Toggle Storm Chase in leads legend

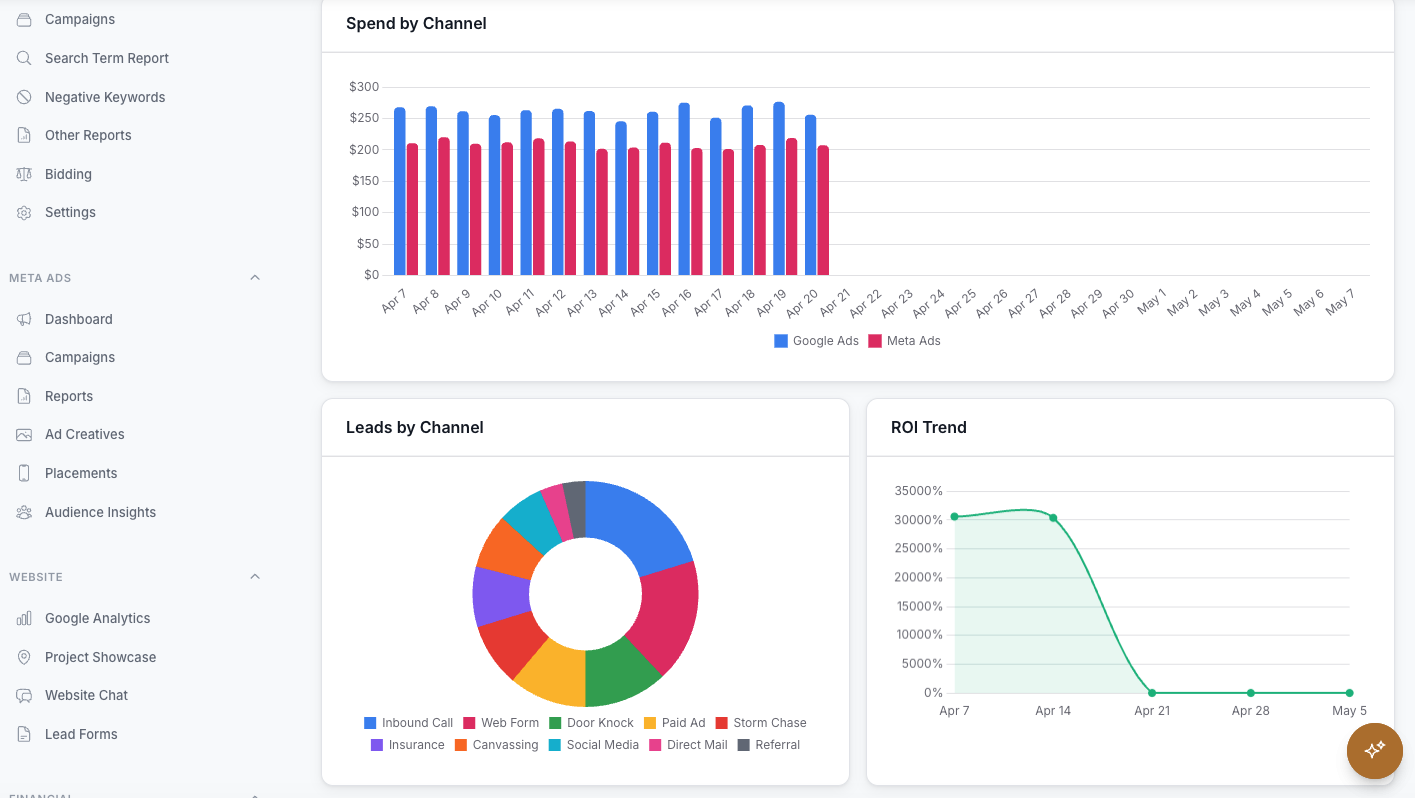coord(760,723)
